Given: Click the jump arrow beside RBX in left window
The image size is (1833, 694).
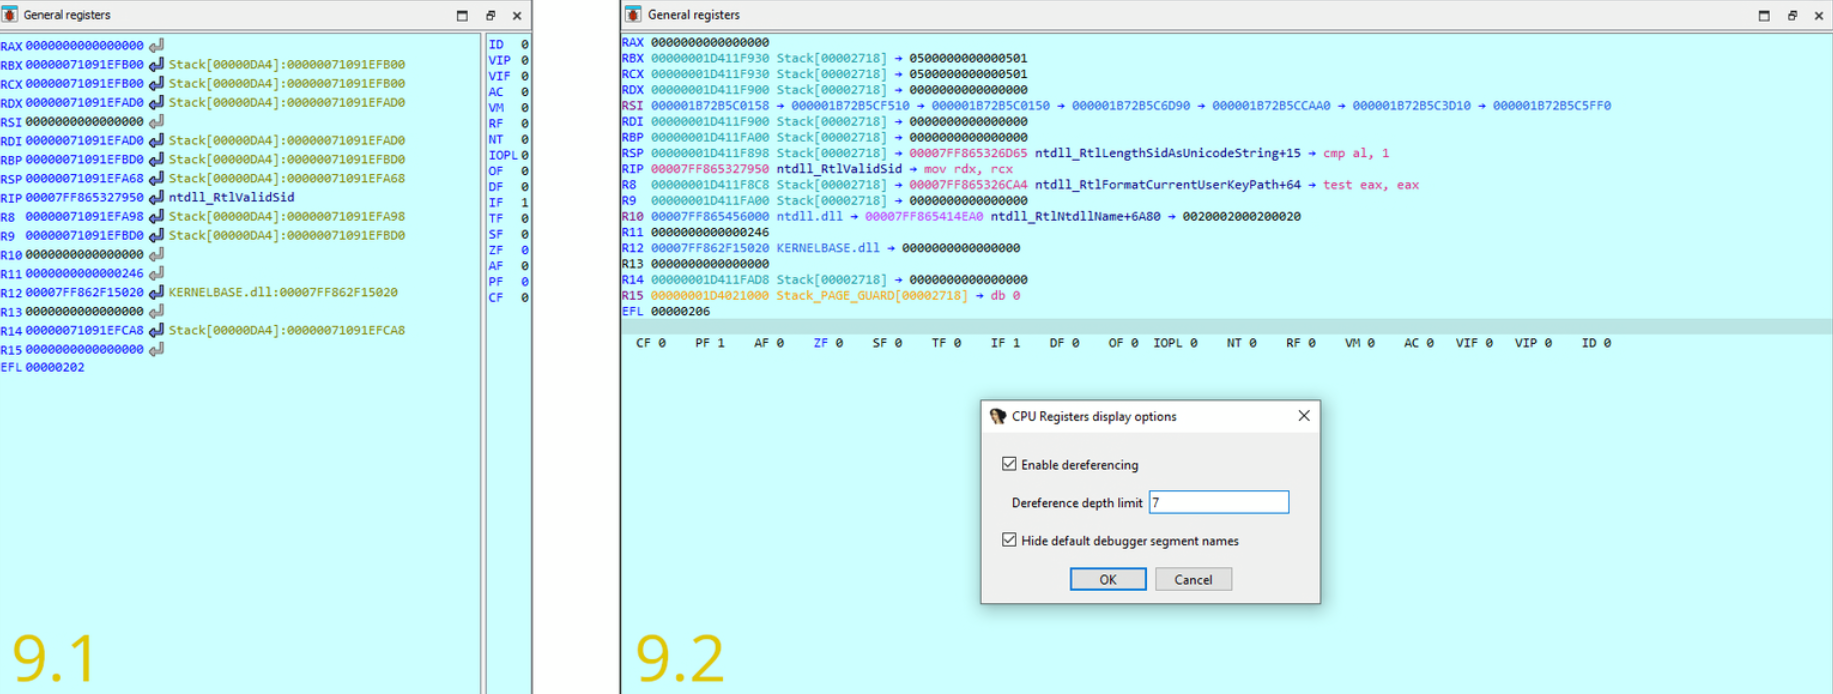Looking at the screenshot, I should [x=156, y=65].
